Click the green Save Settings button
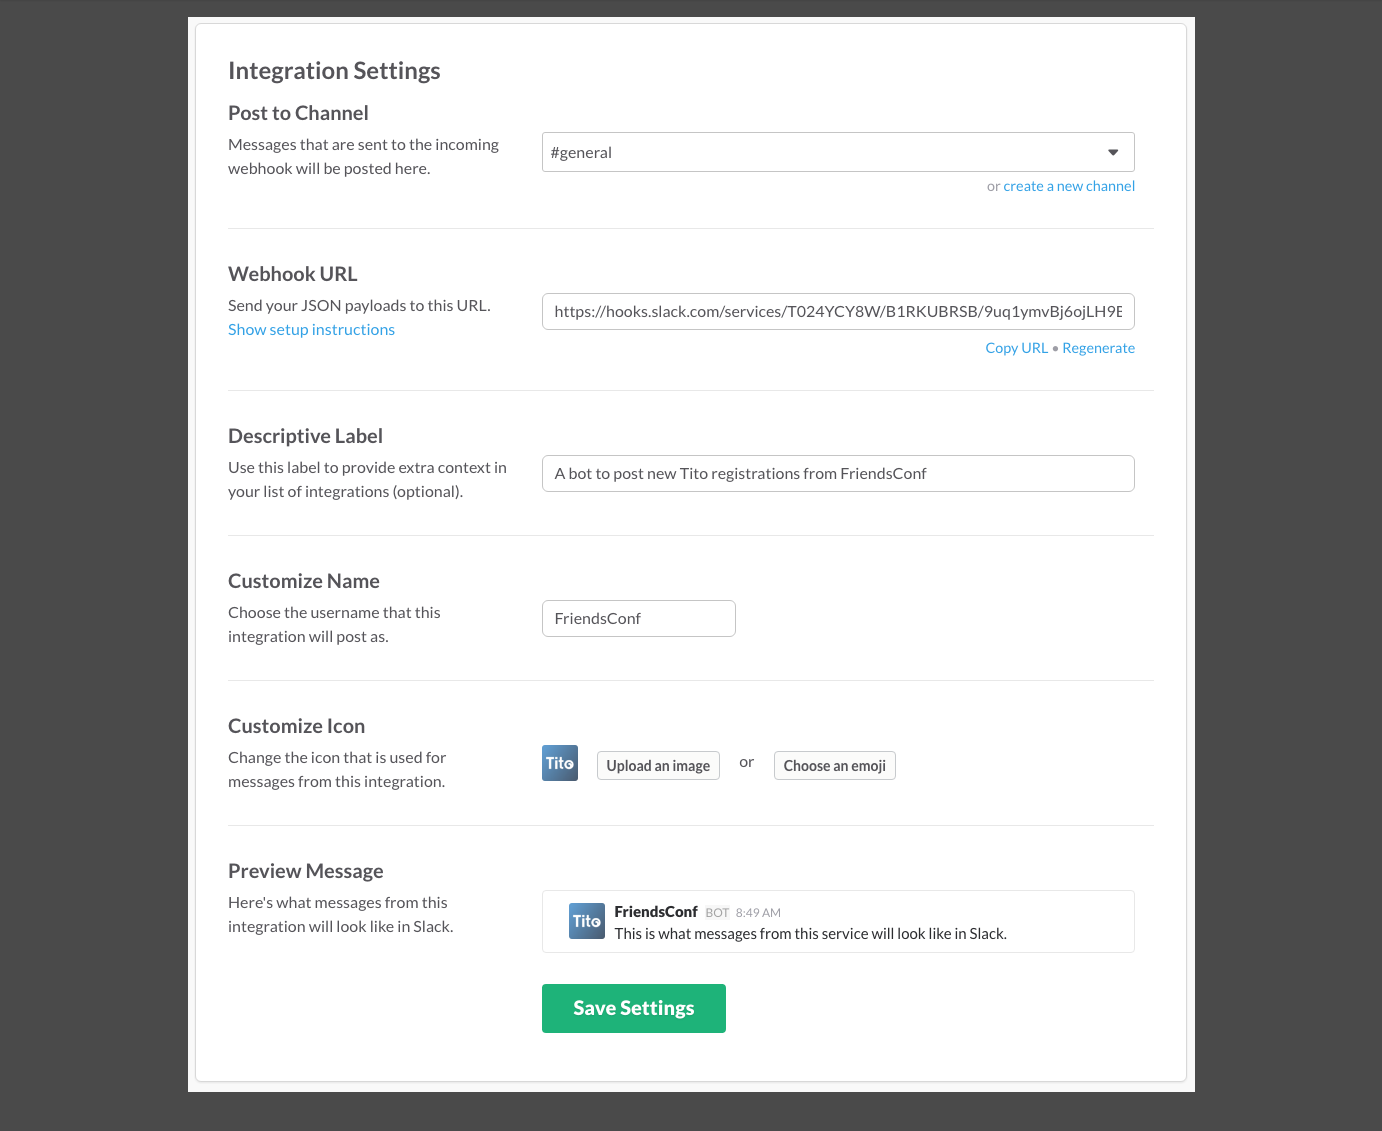This screenshot has width=1382, height=1131. (634, 1008)
